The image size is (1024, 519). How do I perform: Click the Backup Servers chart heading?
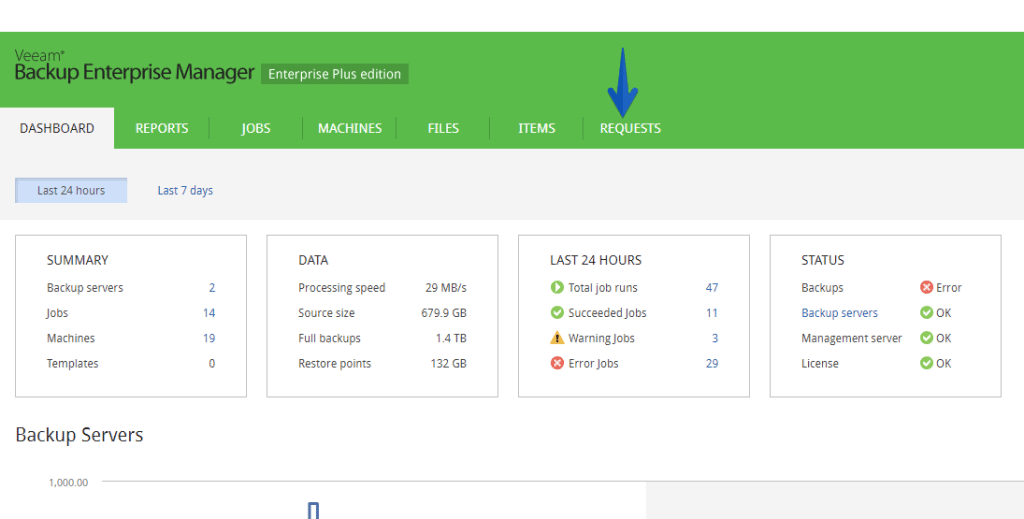pyautogui.click(x=80, y=434)
